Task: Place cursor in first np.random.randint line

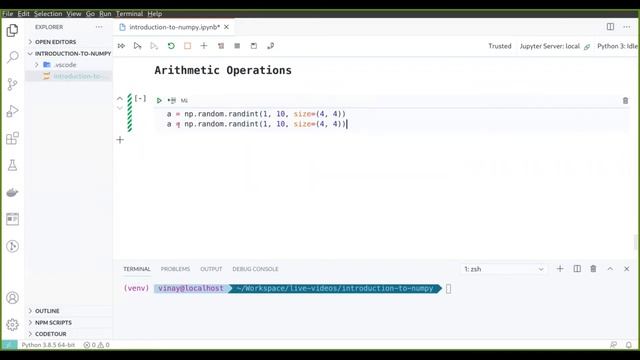Action: coord(256,114)
